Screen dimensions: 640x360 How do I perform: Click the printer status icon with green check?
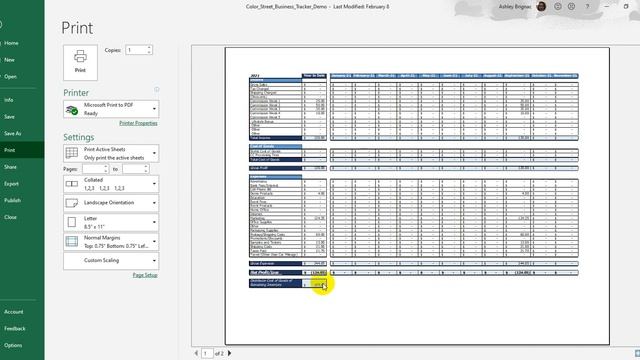click(72, 109)
